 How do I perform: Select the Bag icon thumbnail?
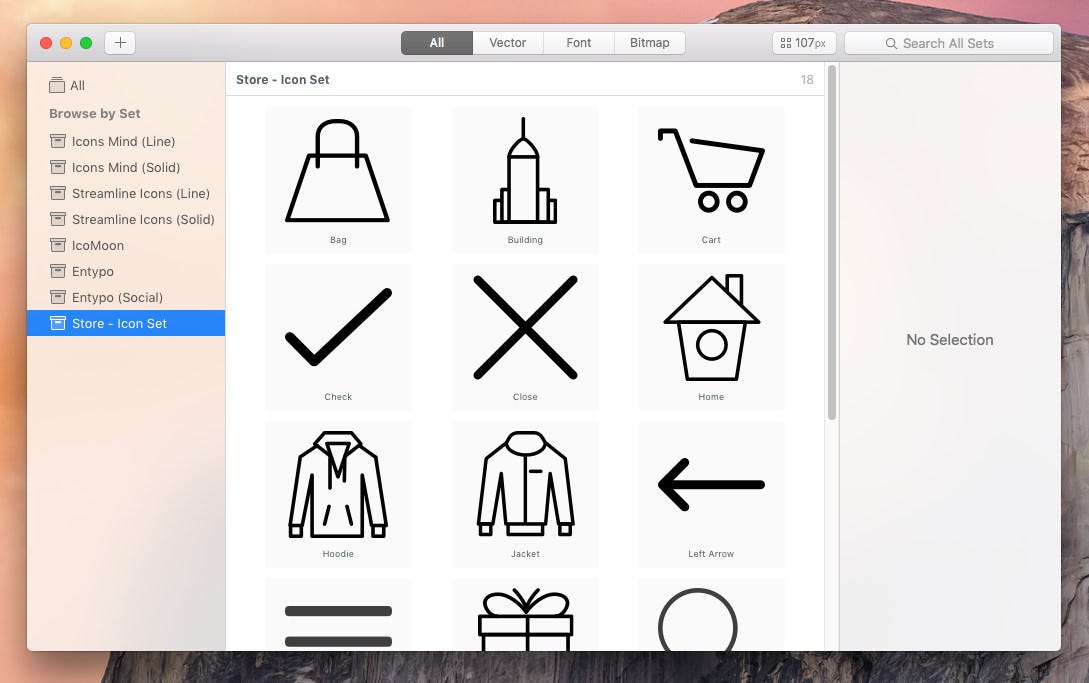coord(338,180)
